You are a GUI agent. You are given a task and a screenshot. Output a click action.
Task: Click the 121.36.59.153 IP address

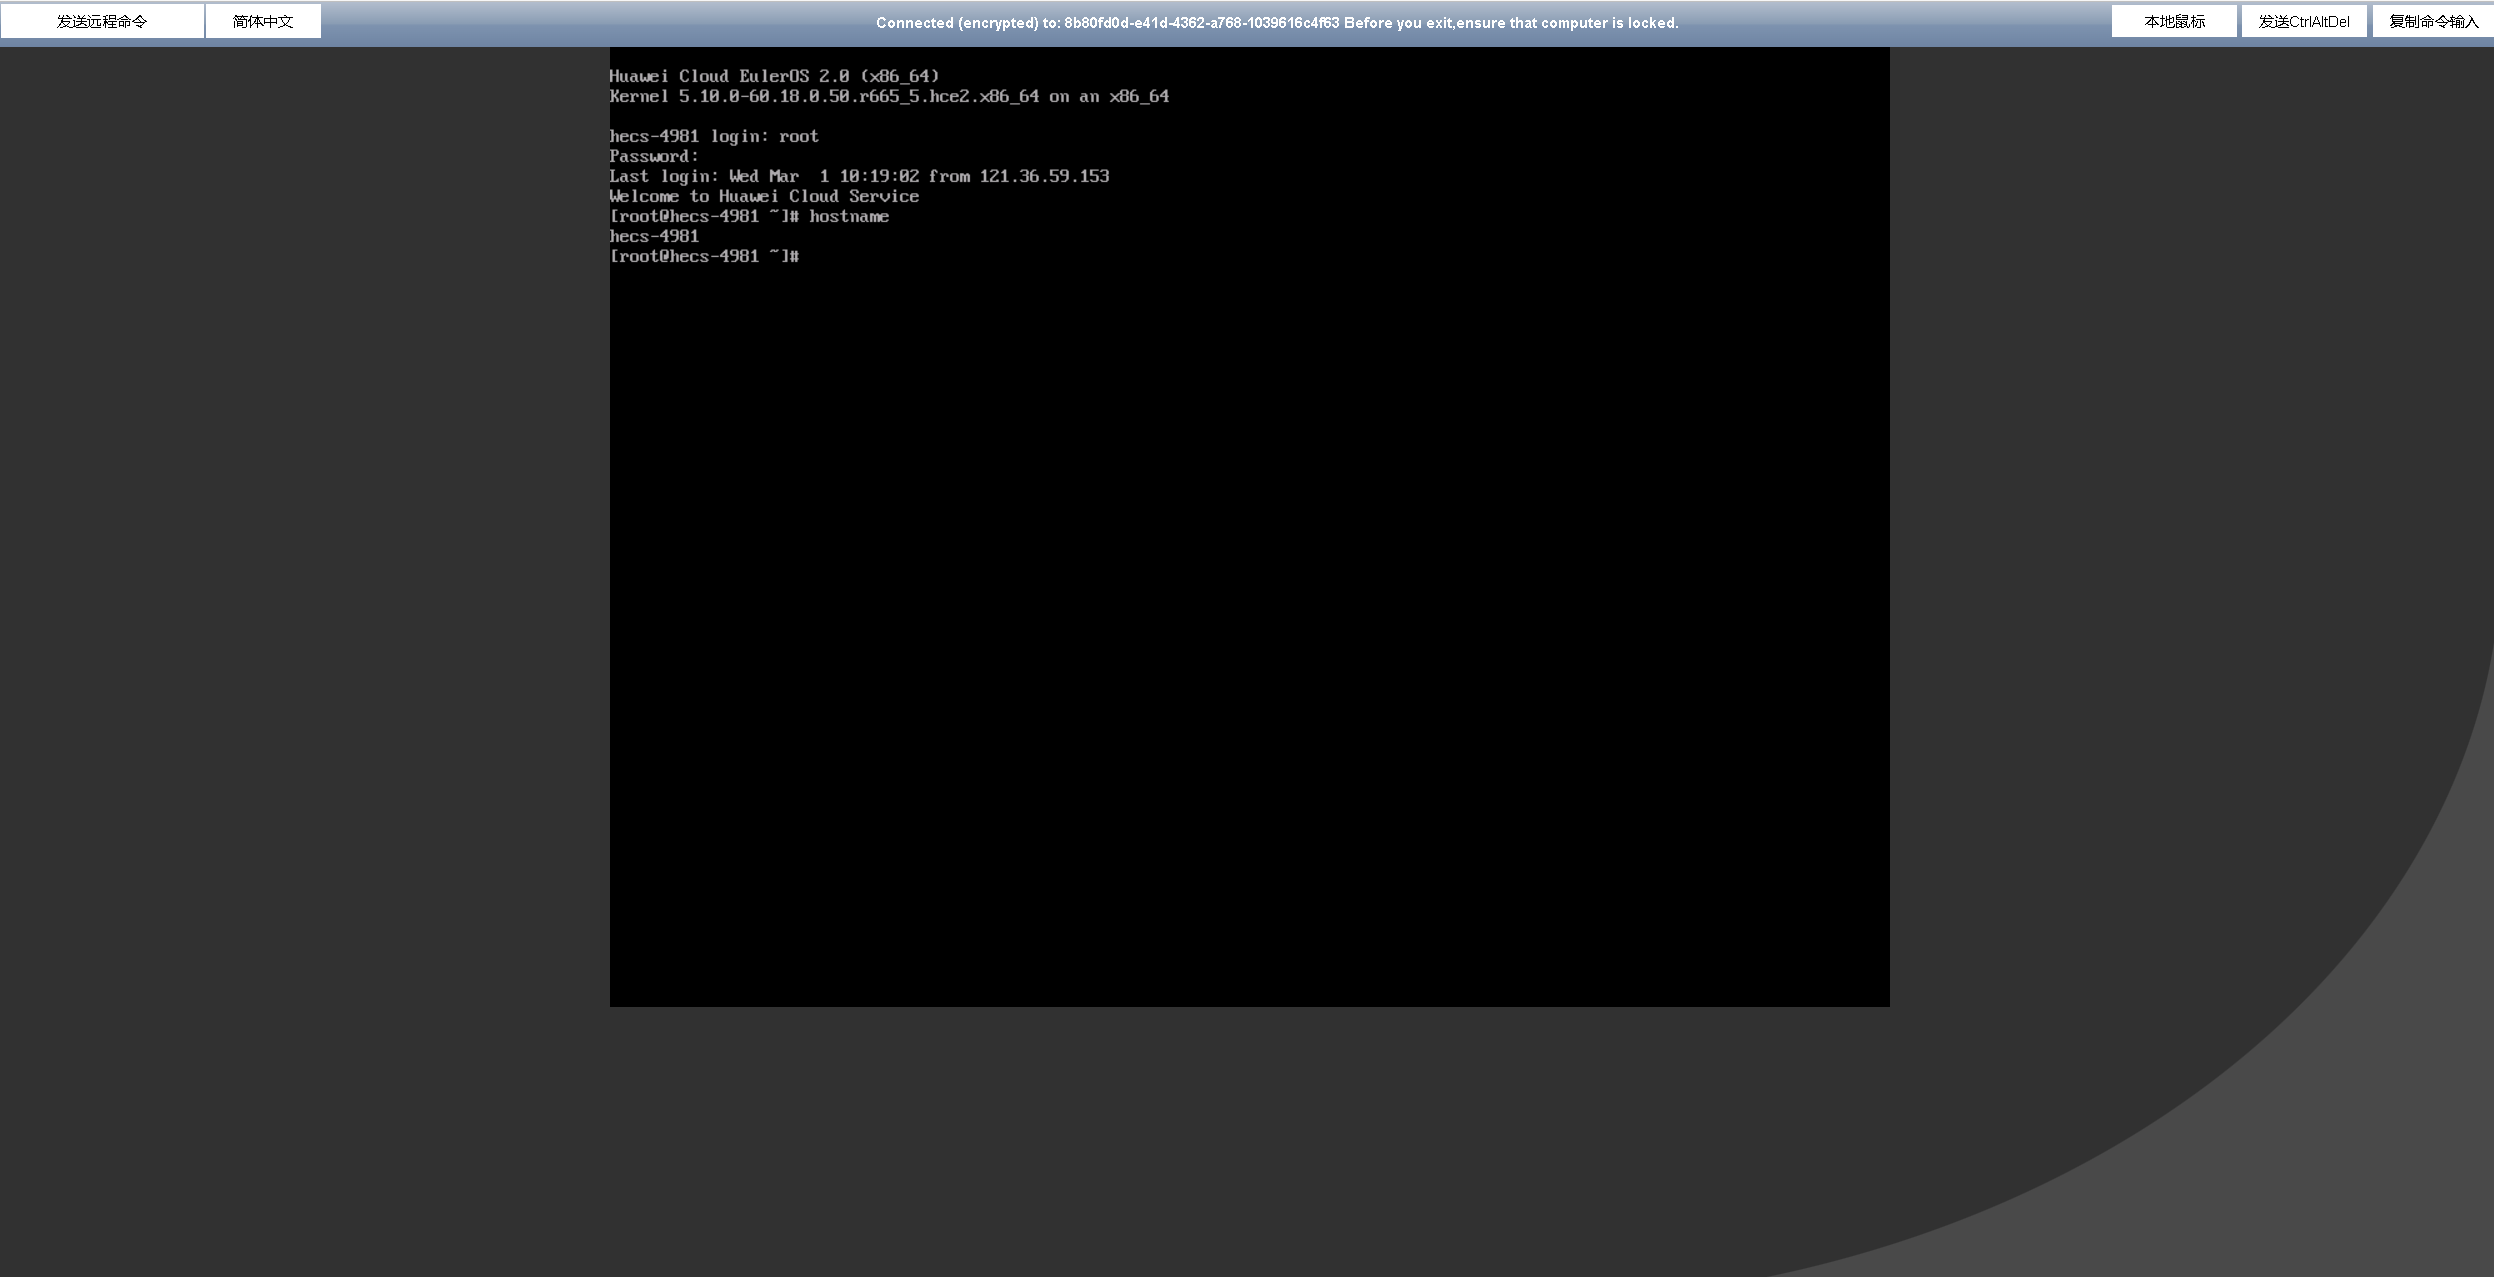click(x=1044, y=177)
